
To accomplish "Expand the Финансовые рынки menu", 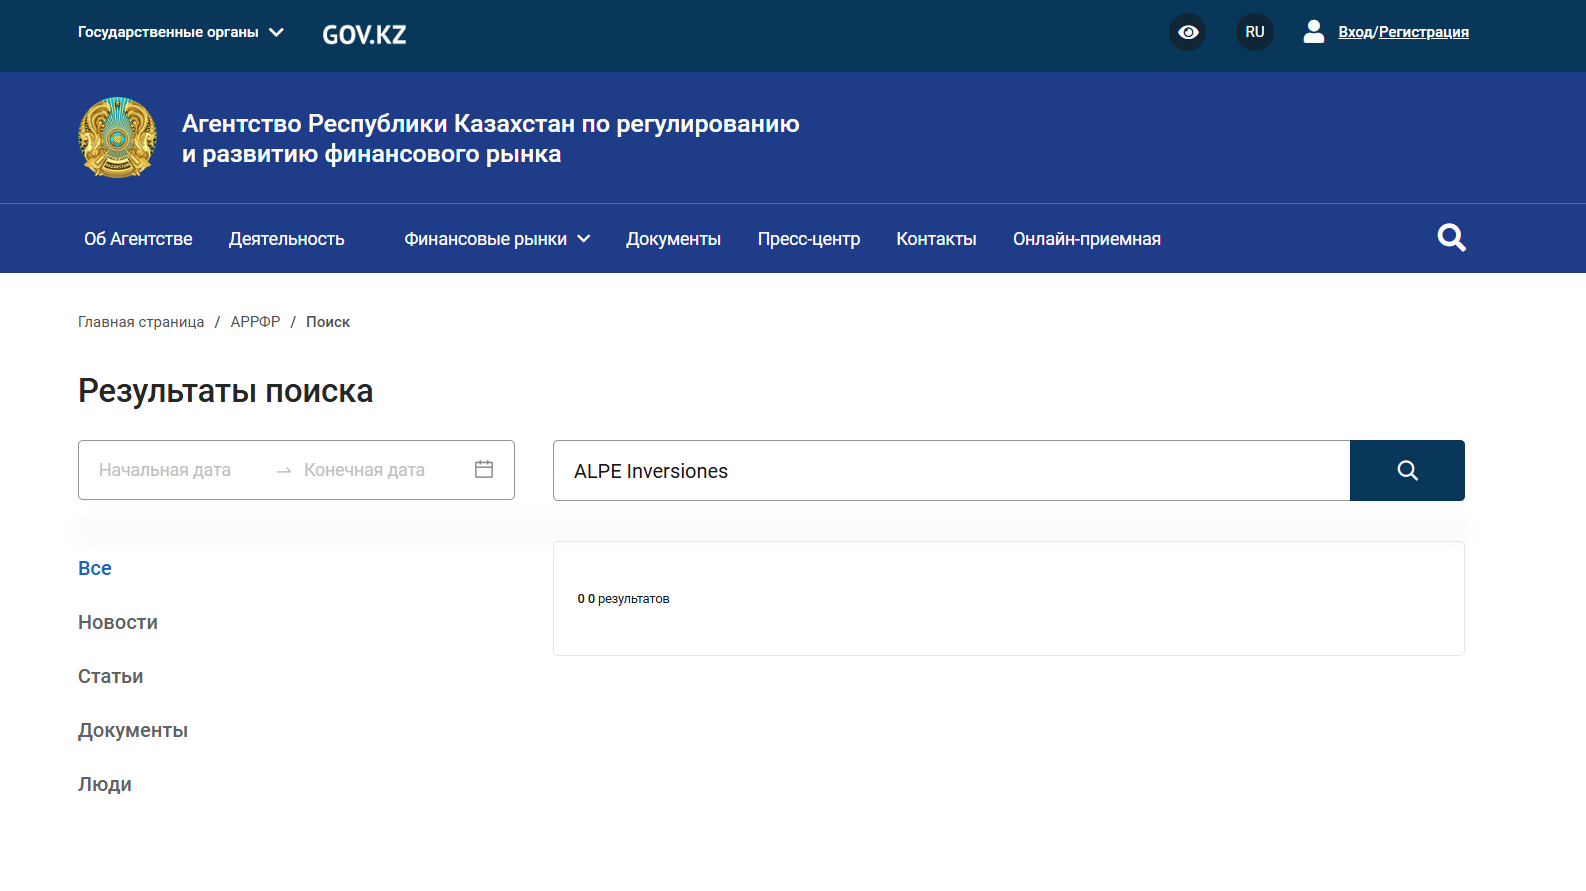I will [x=497, y=239].
